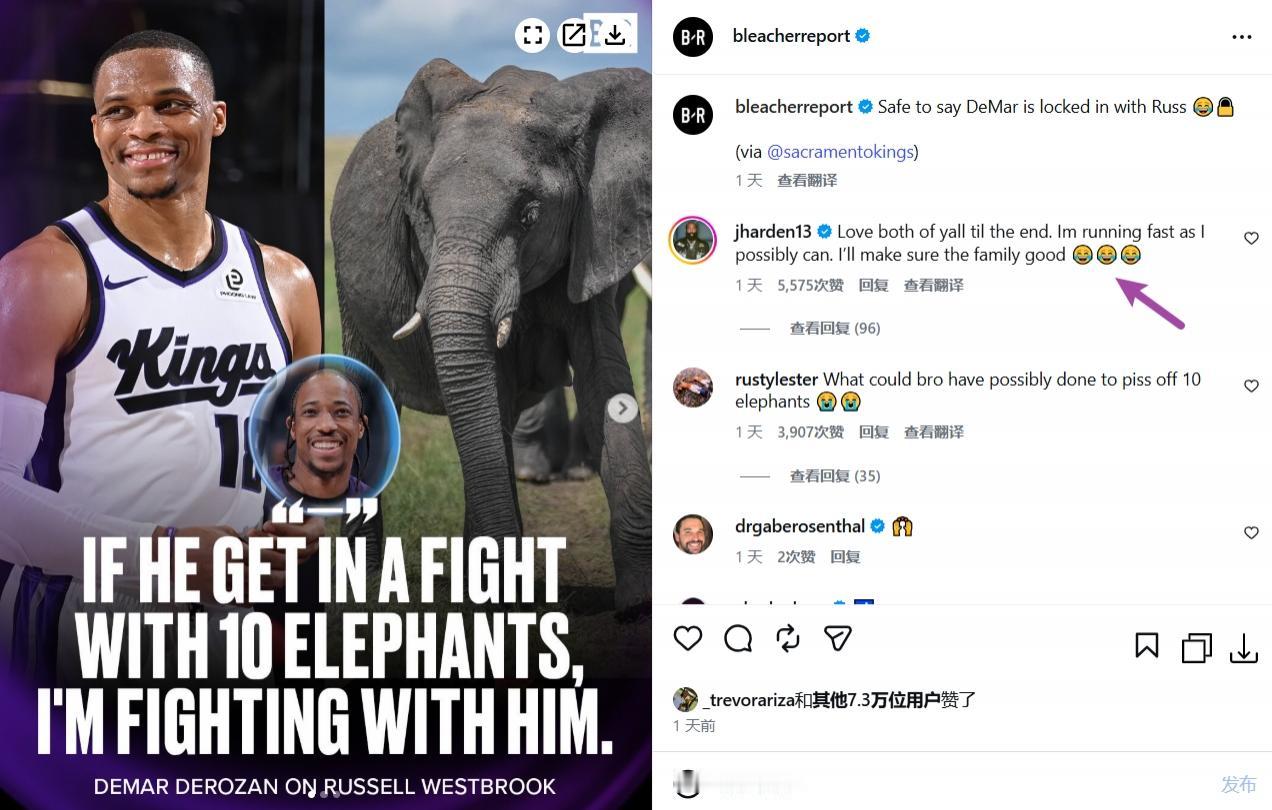Screen dimensions: 1272x810
Task: Like rustylester's comment
Action: 1251,386
